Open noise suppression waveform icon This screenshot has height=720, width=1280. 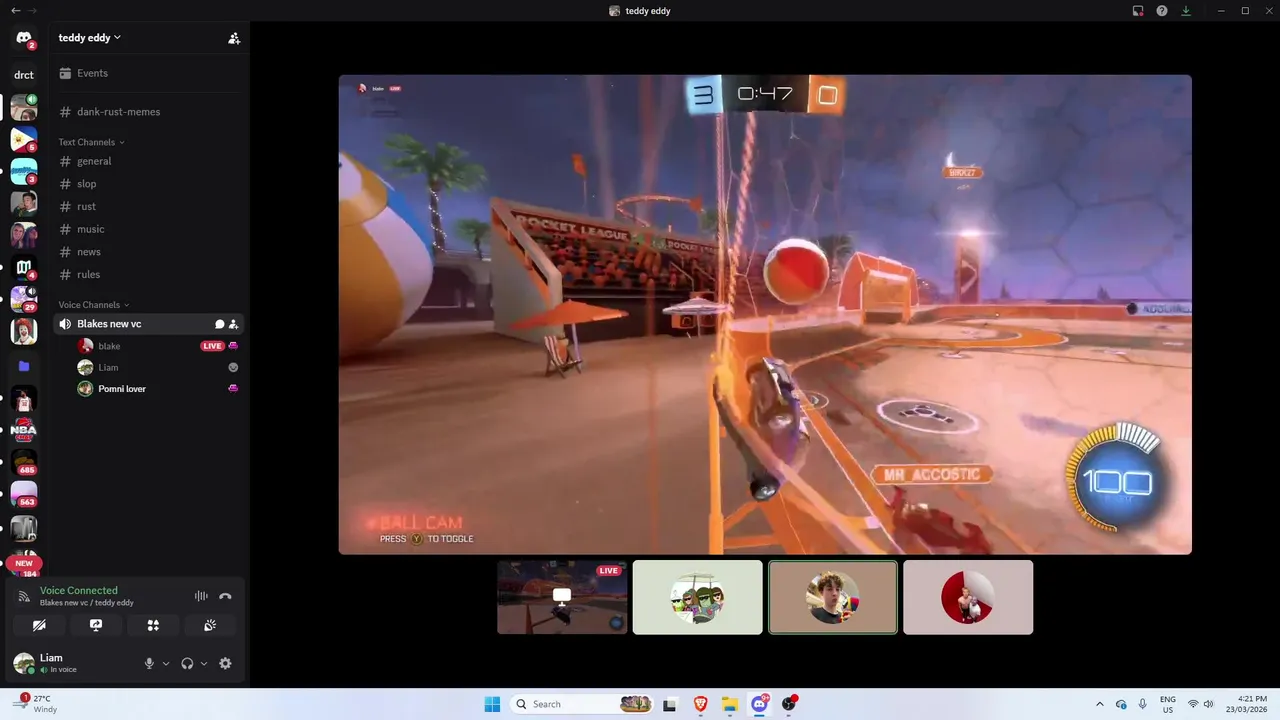pos(201,596)
